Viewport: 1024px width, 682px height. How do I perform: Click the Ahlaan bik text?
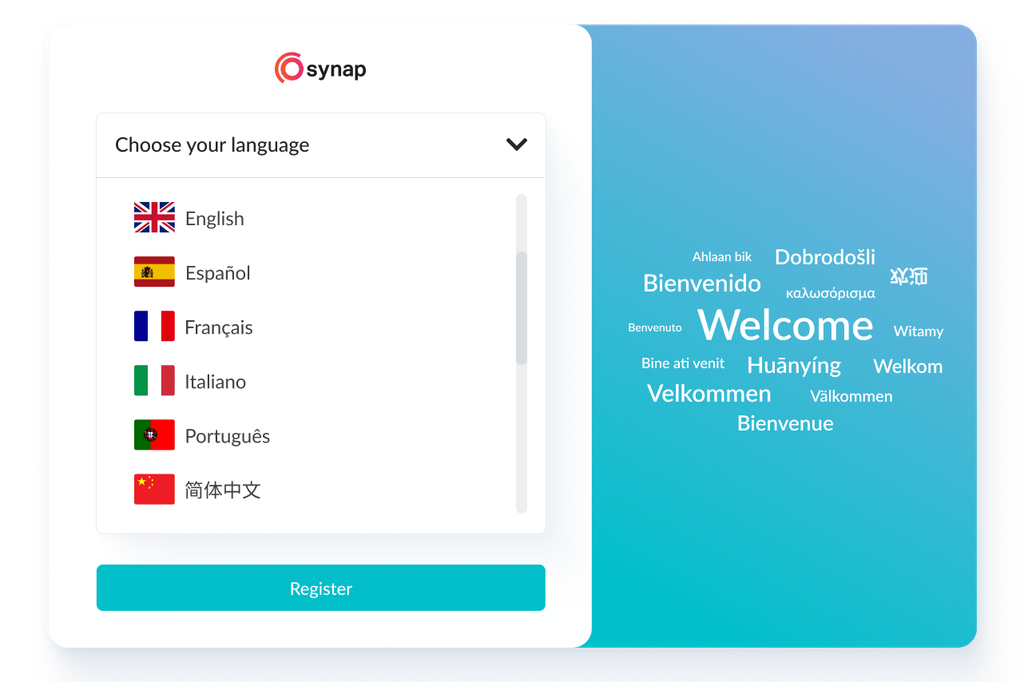[722, 257]
